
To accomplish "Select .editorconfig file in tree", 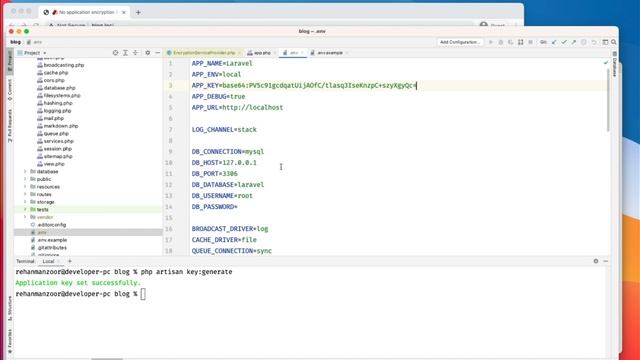I will coord(48,224).
